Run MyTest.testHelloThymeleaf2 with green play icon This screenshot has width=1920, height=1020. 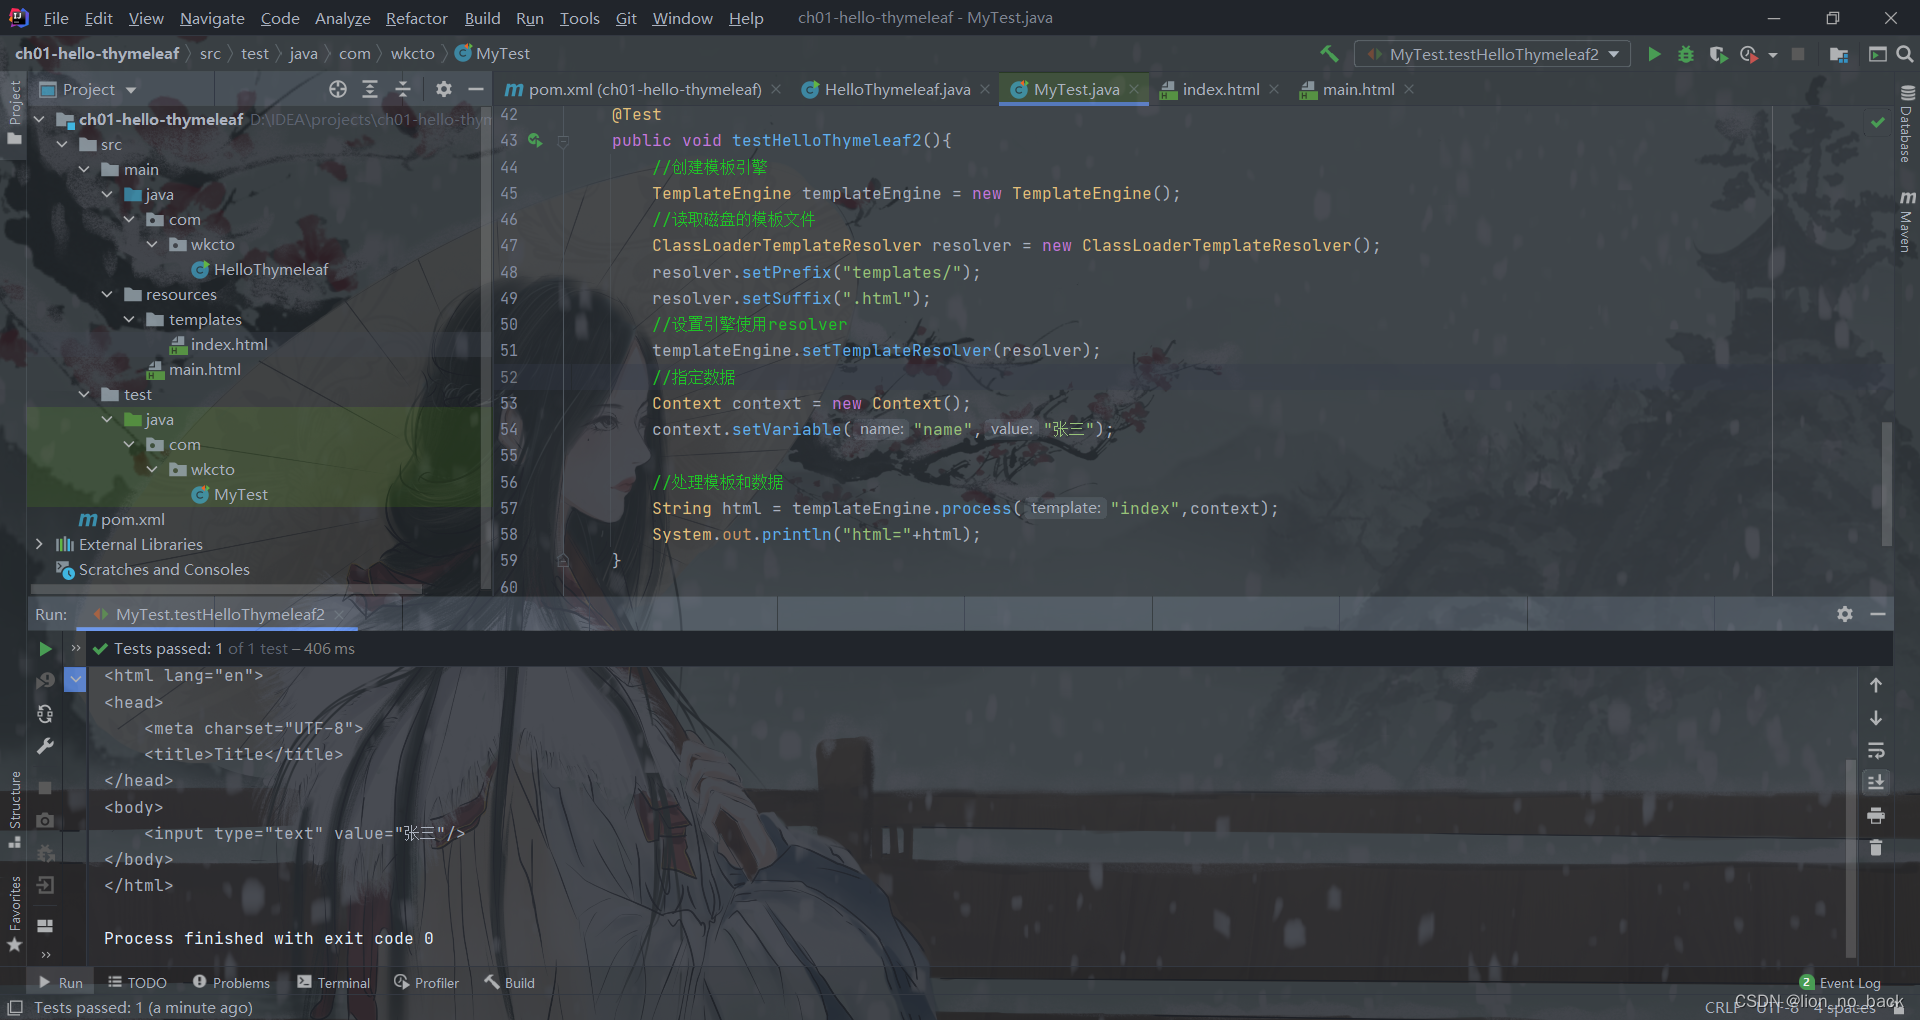click(x=1654, y=54)
